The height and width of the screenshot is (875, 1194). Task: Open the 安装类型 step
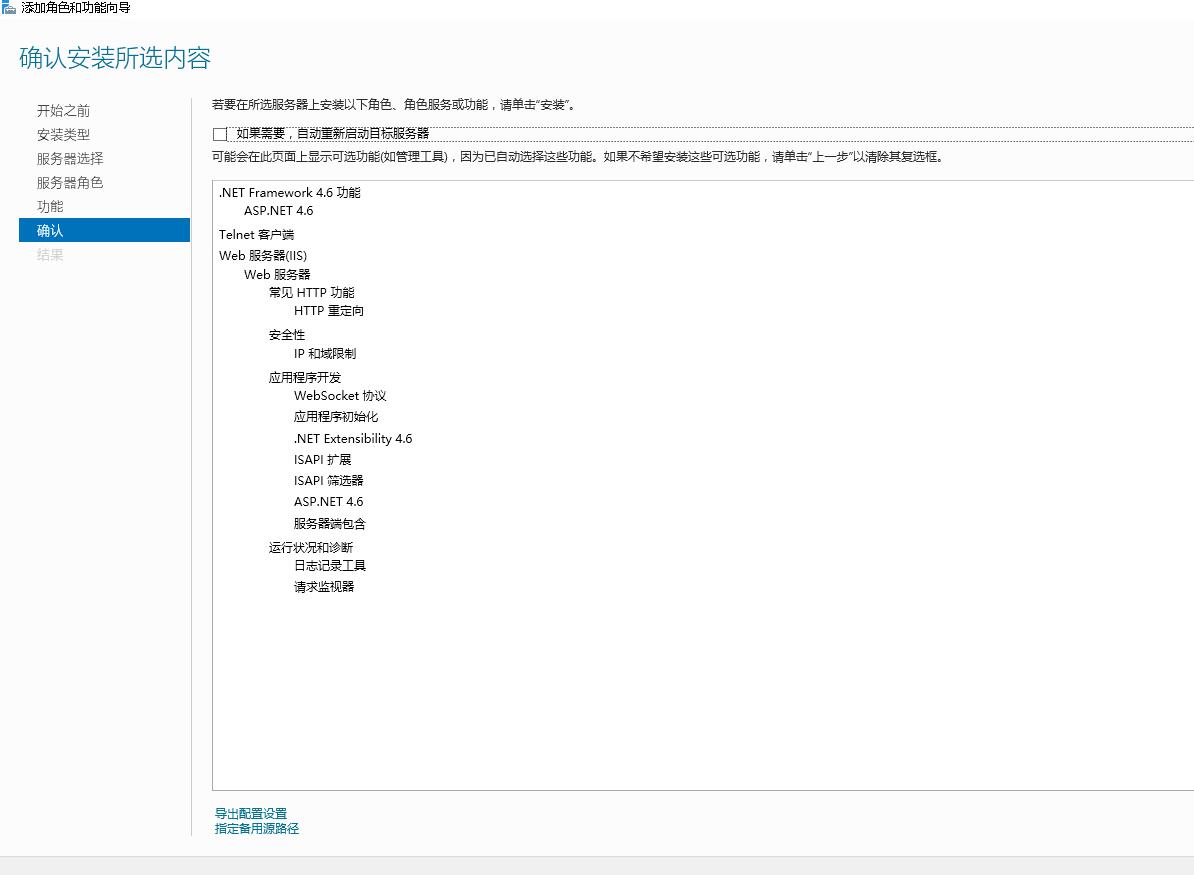pos(63,135)
